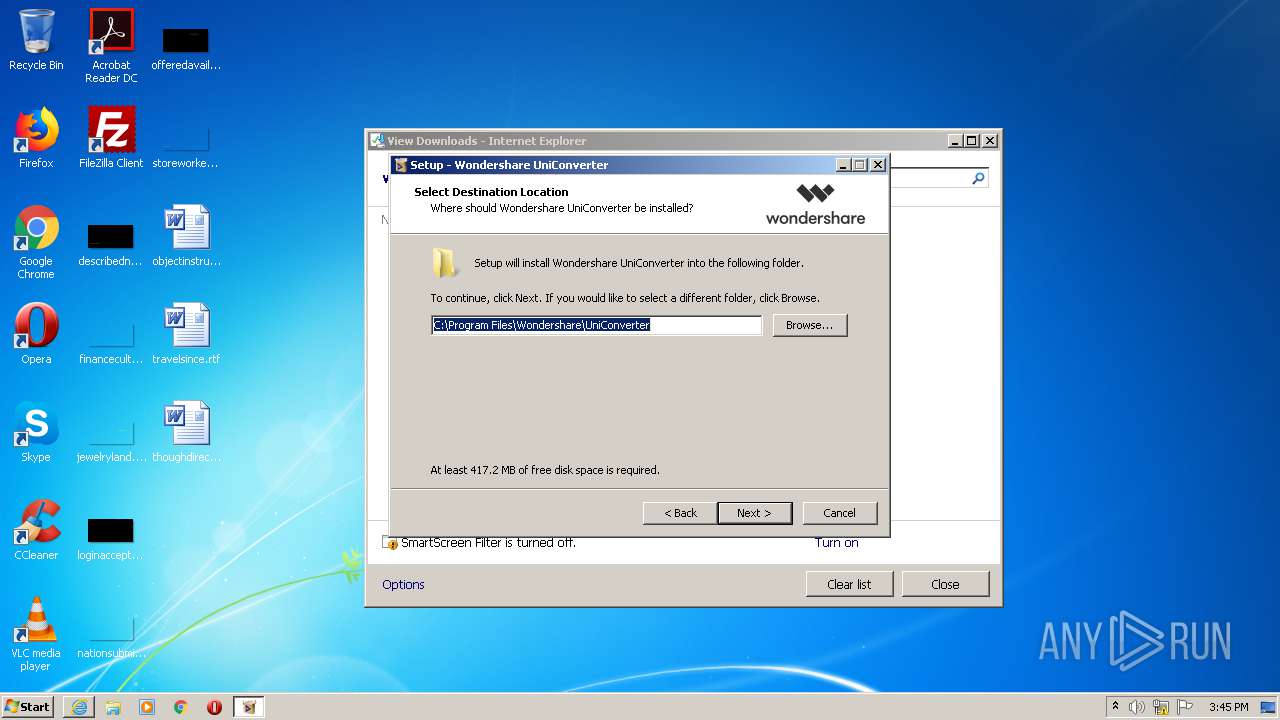The image size is (1280, 720).
Task: Select the nationsubmi desktop file
Action: point(111,636)
